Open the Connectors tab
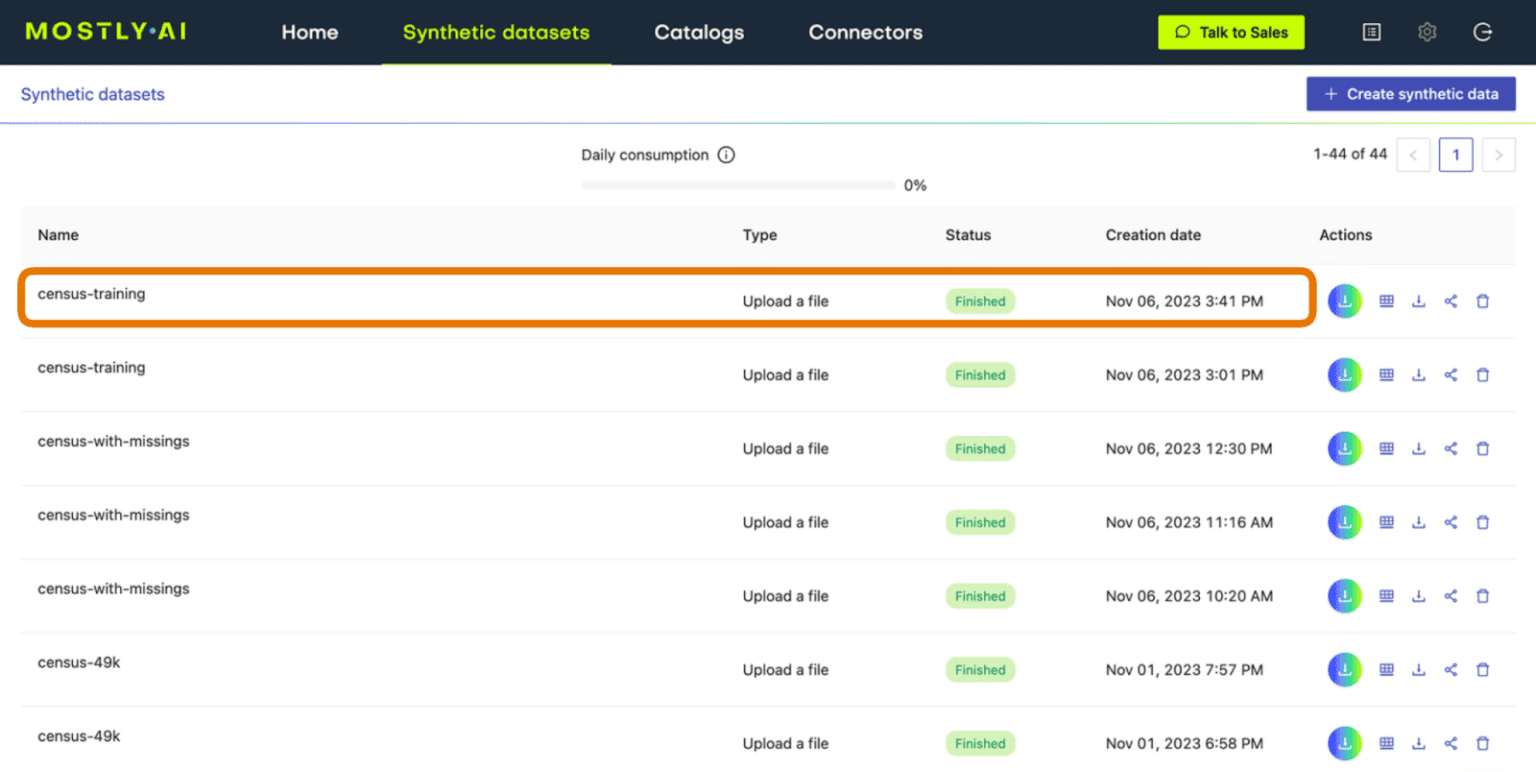Image resolution: width=1536 pixels, height=772 pixels. (865, 32)
